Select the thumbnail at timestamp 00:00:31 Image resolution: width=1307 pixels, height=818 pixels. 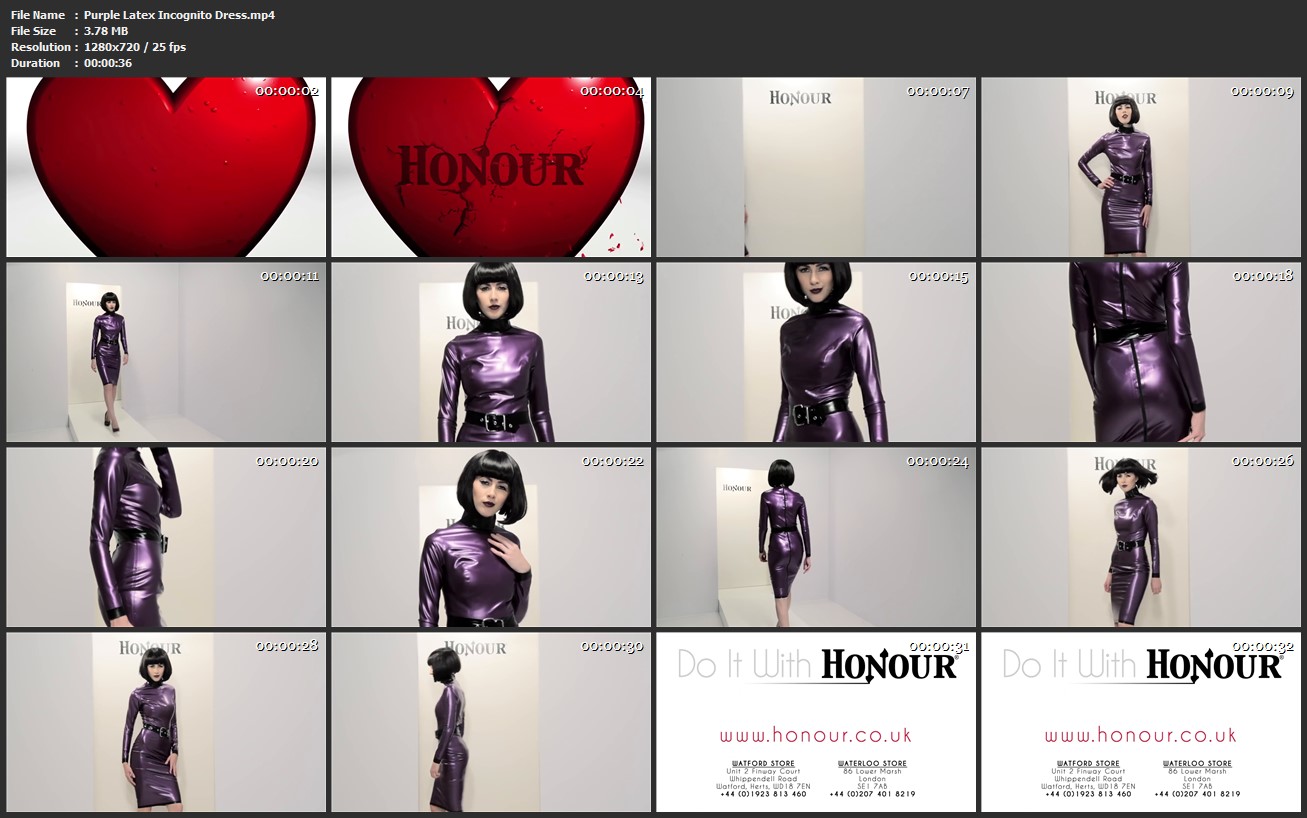tap(816, 722)
